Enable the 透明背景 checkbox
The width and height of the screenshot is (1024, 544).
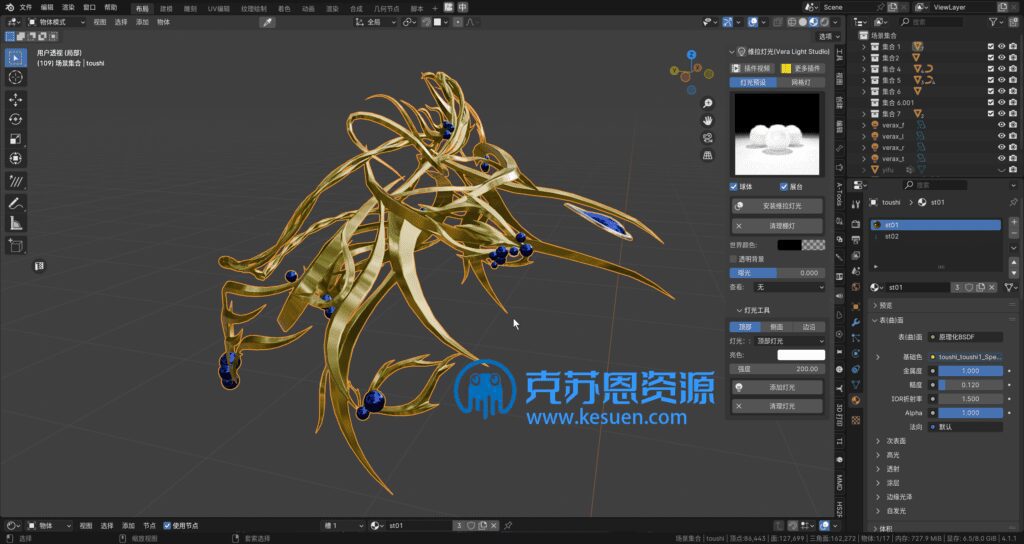pyautogui.click(x=734, y=258)
